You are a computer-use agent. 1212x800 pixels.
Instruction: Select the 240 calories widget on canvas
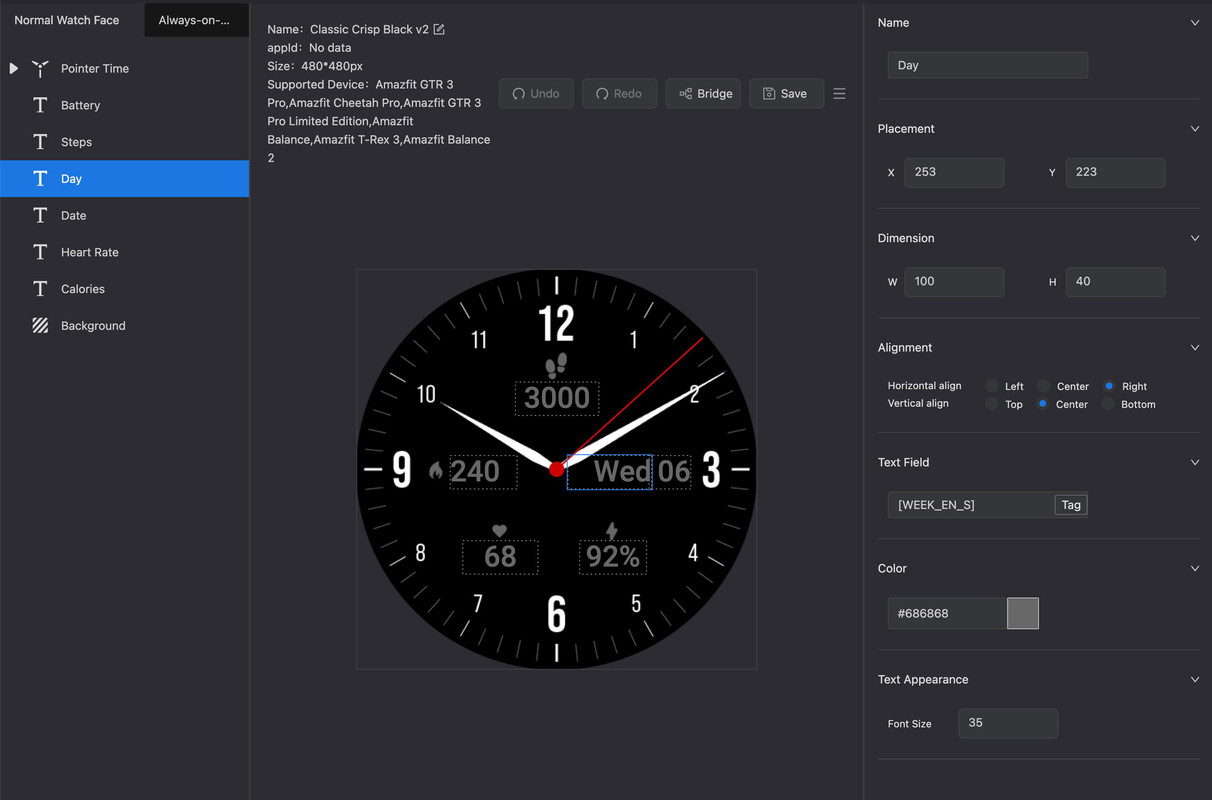click(483, 471)
